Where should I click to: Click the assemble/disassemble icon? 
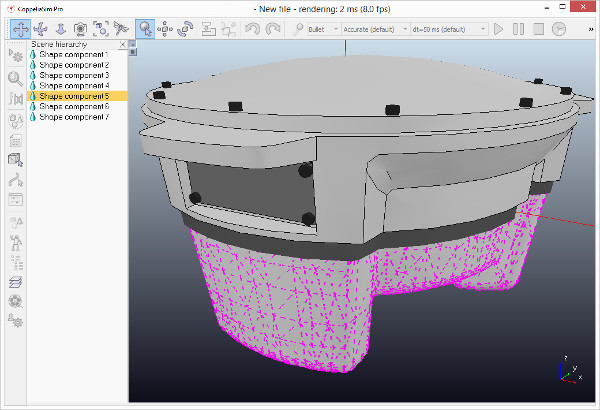[x=209, y=29]
